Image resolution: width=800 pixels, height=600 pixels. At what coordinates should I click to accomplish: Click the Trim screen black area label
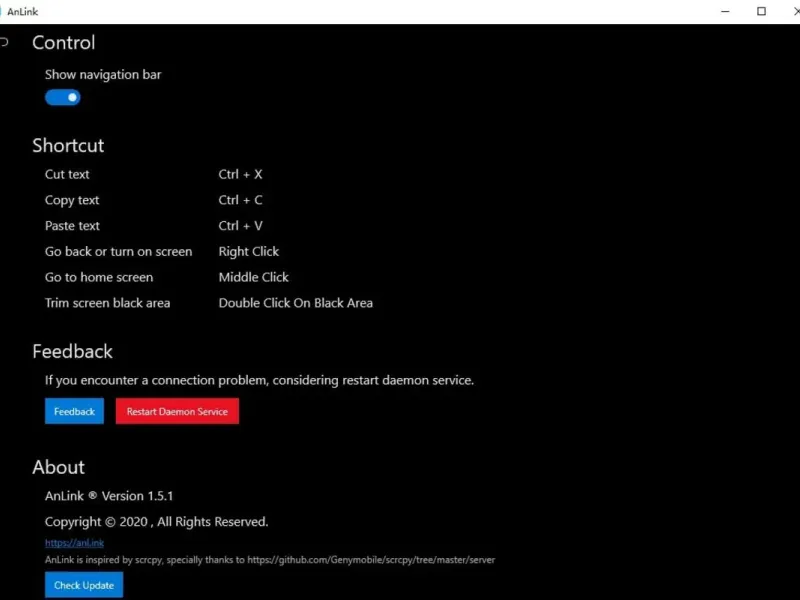108,303
